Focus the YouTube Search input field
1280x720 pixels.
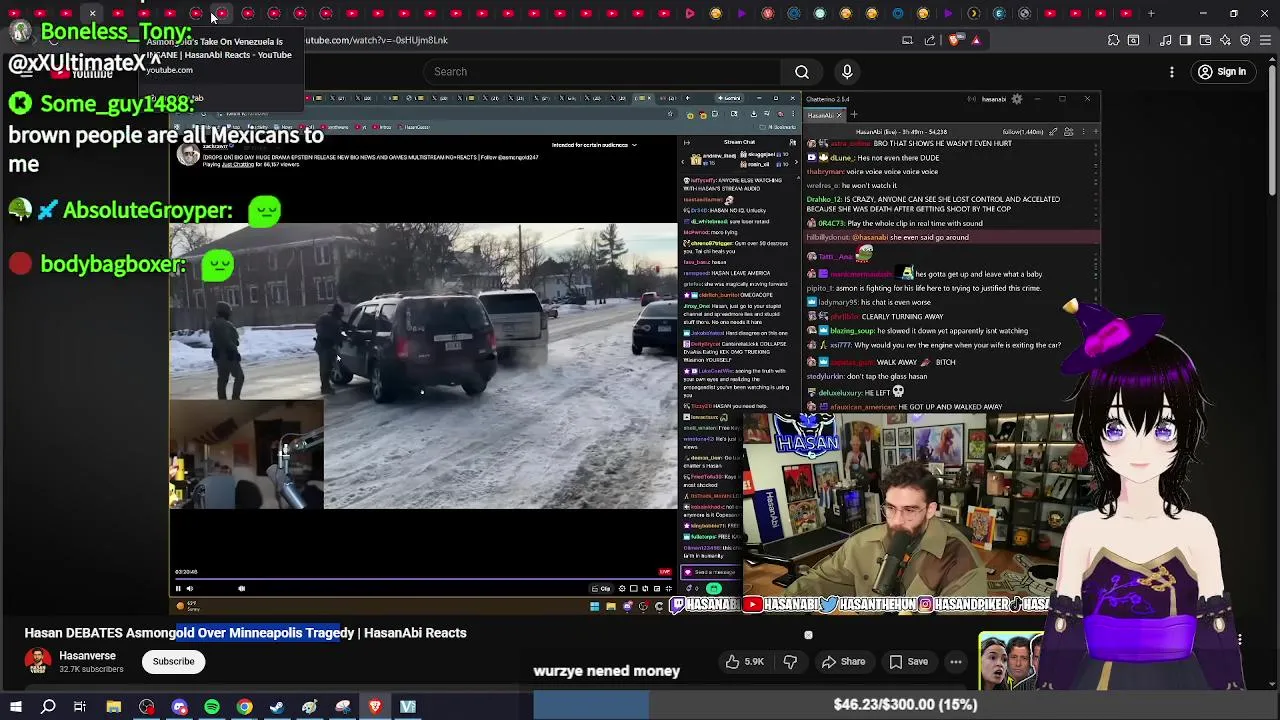click(x=604, y=72)
